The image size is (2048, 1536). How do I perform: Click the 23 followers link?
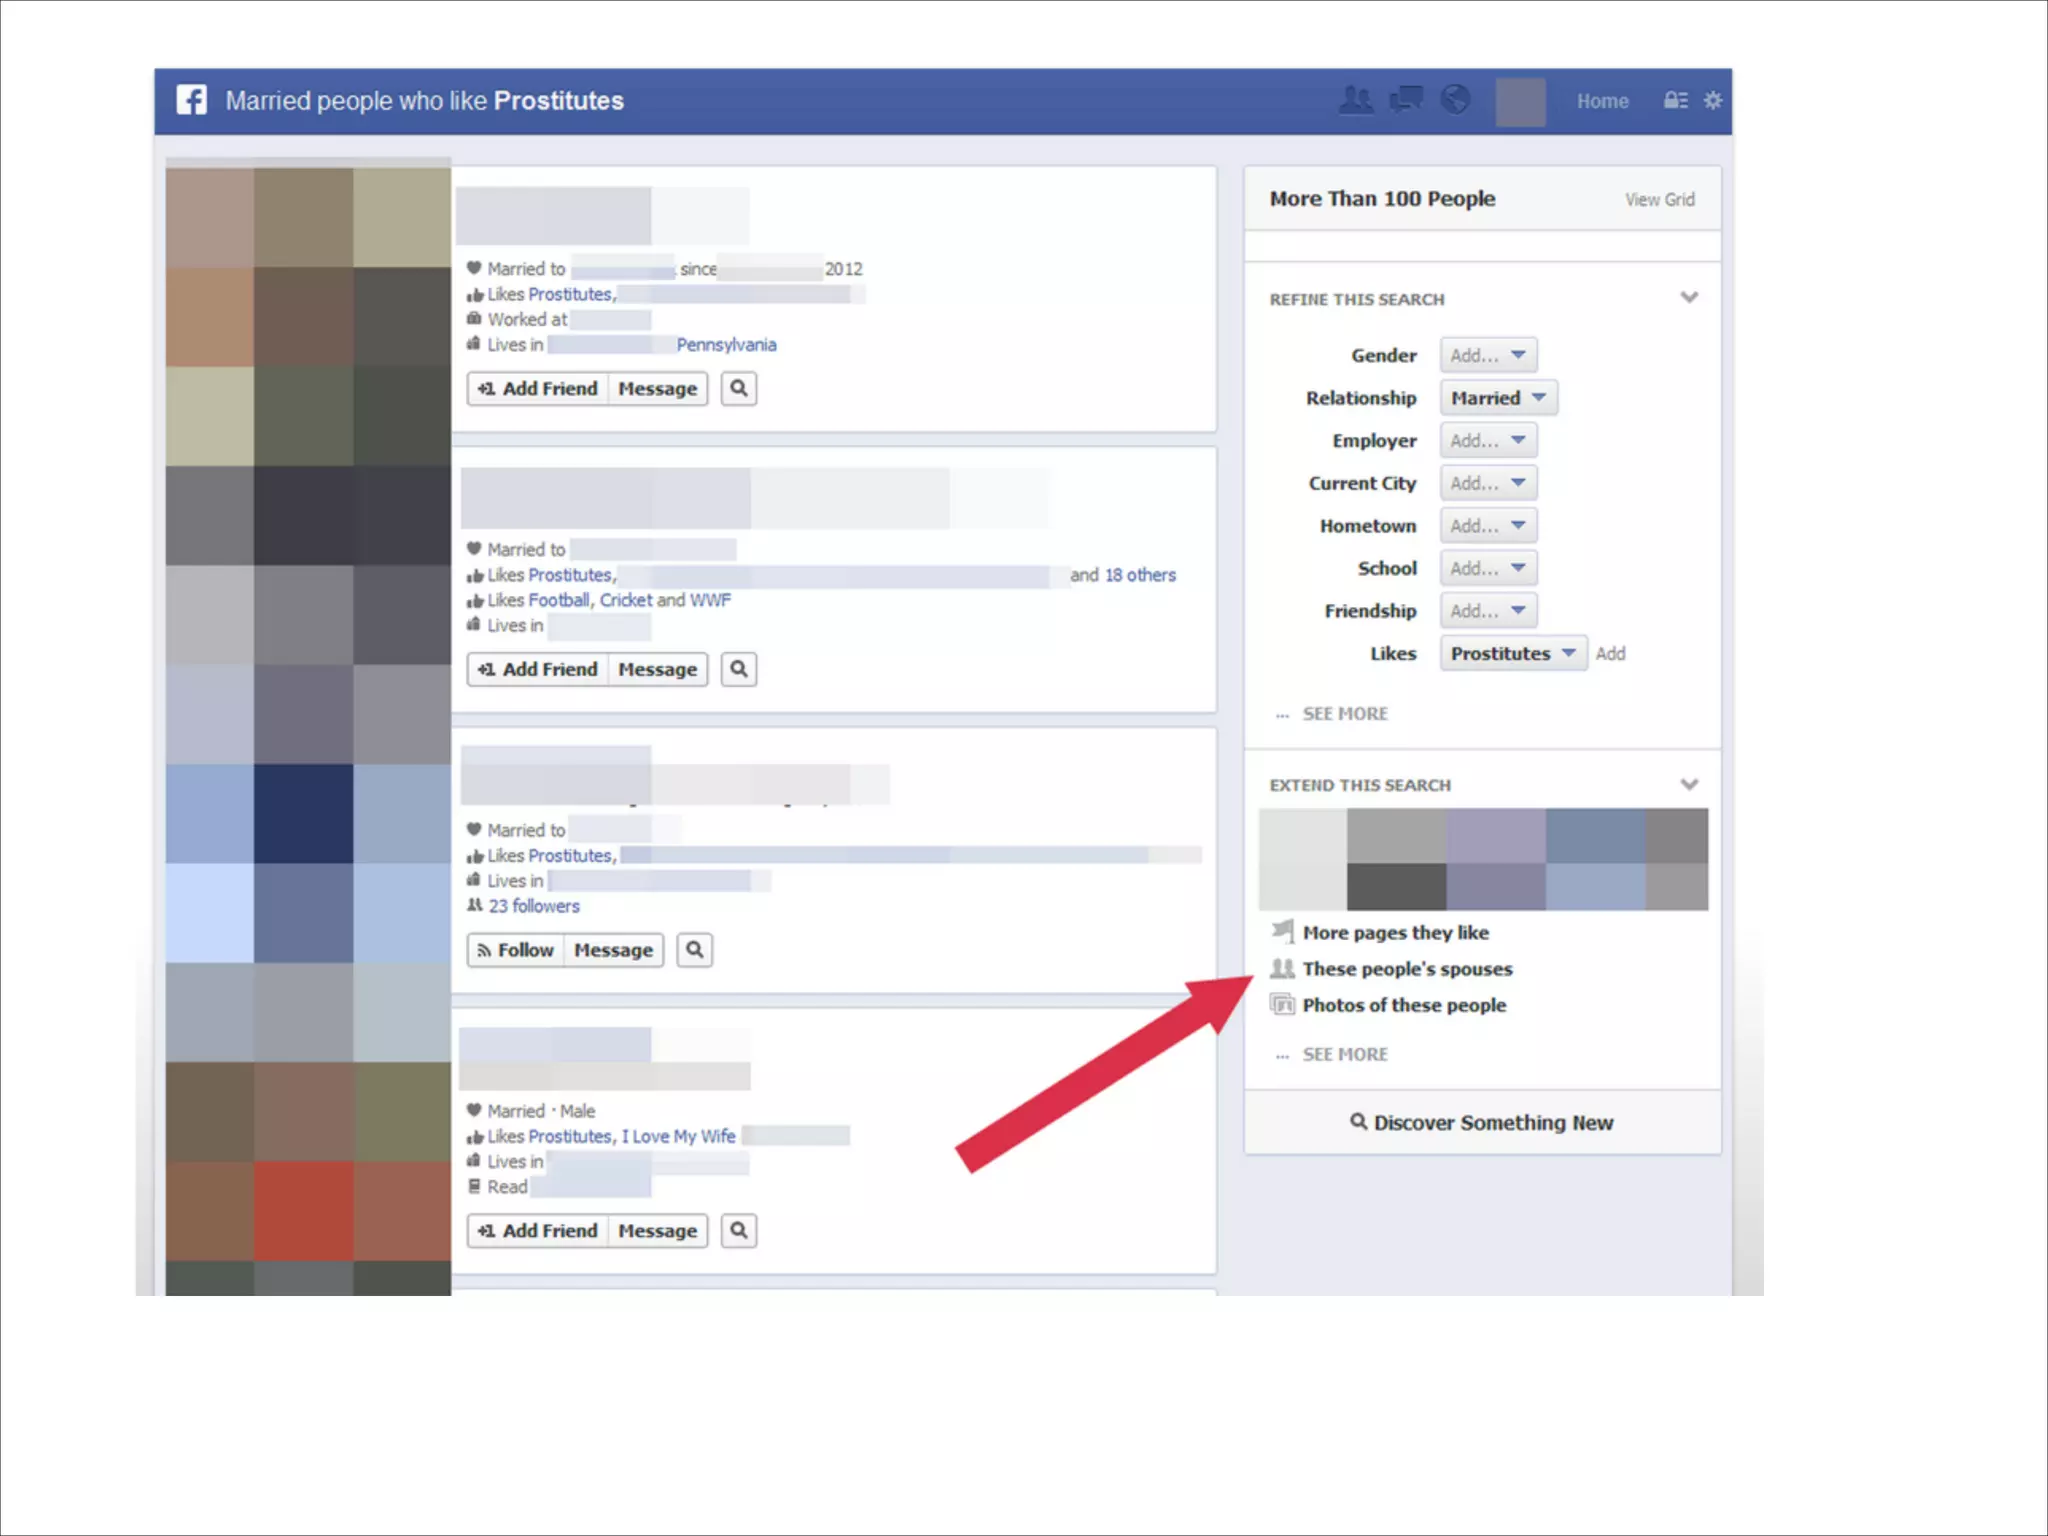pyautogui.click(x=533, y=906)
